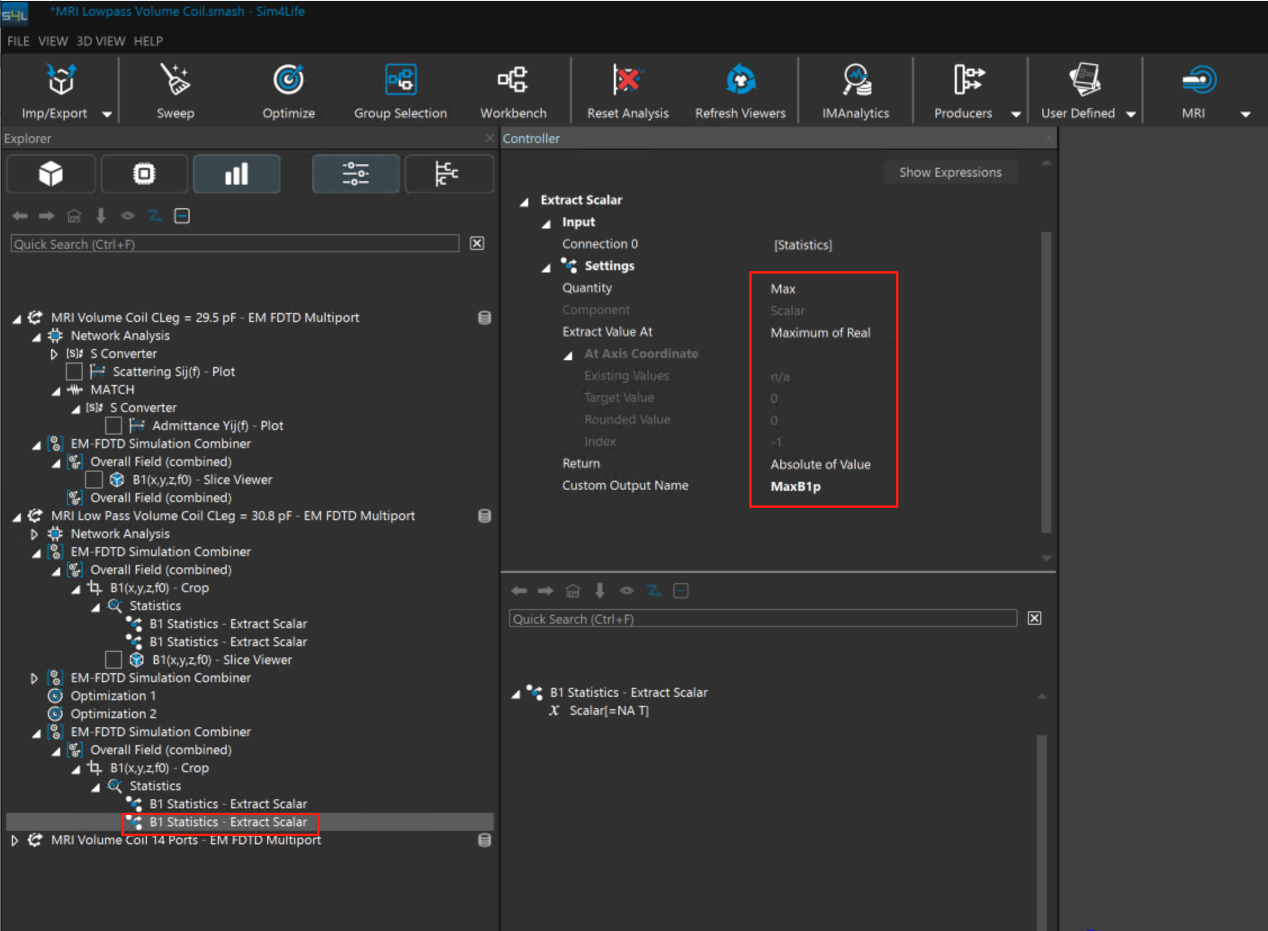Open the Optimize tool
Viewport: 1268px width, 931px height.
pyautogui.click(x=288, y=81)
